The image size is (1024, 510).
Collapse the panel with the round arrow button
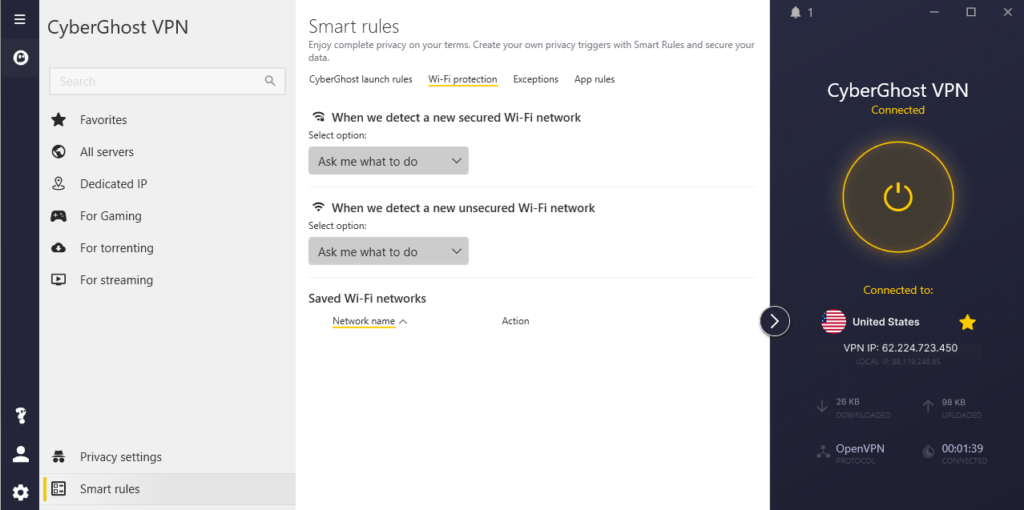775,321
